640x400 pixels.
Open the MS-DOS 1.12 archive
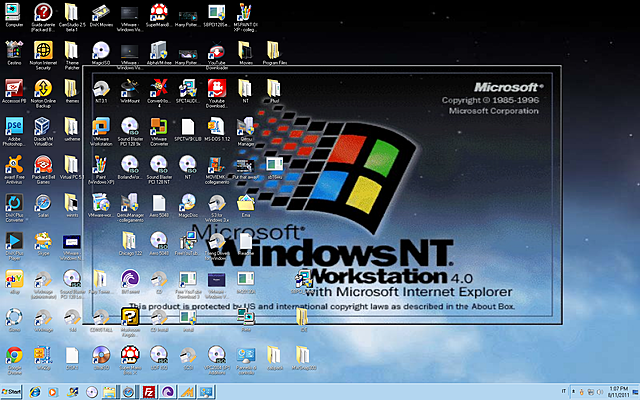(217, 129)
